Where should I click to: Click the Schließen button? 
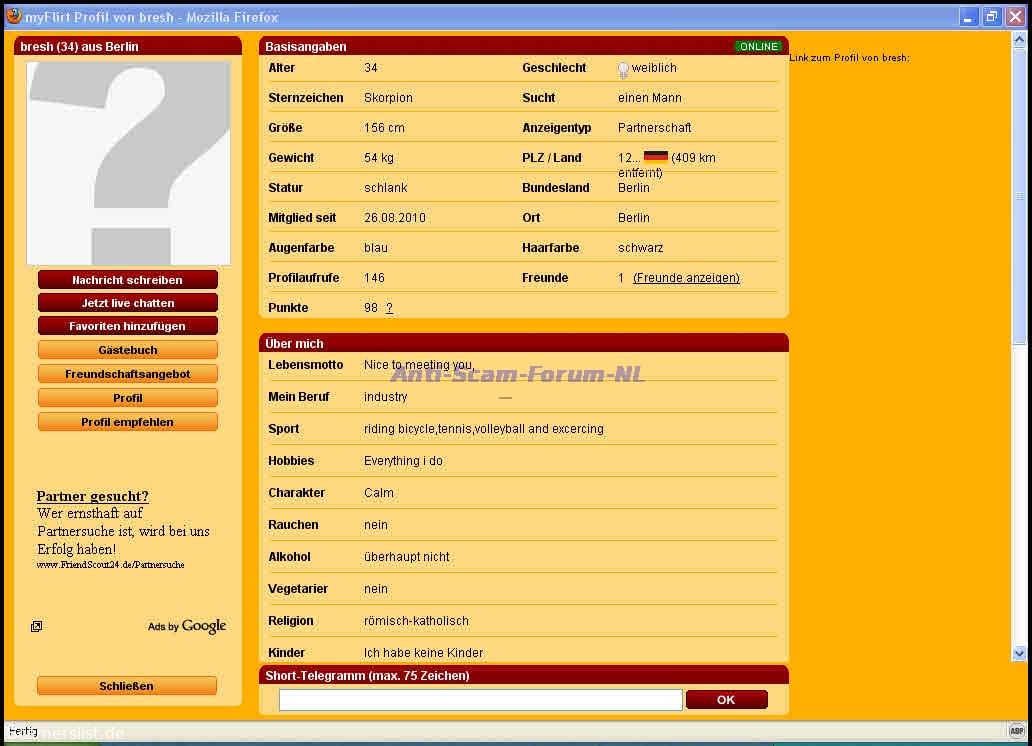coord(127,686)
